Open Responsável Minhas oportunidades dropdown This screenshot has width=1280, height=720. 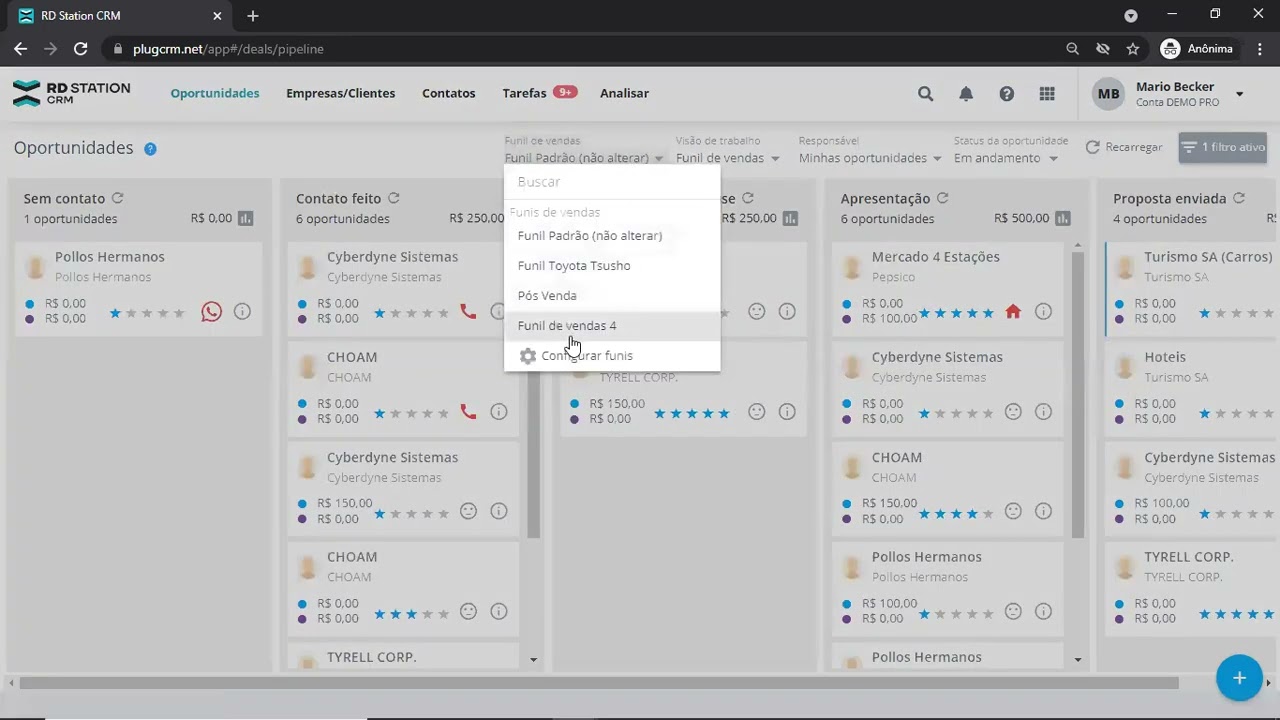point(870,158)
